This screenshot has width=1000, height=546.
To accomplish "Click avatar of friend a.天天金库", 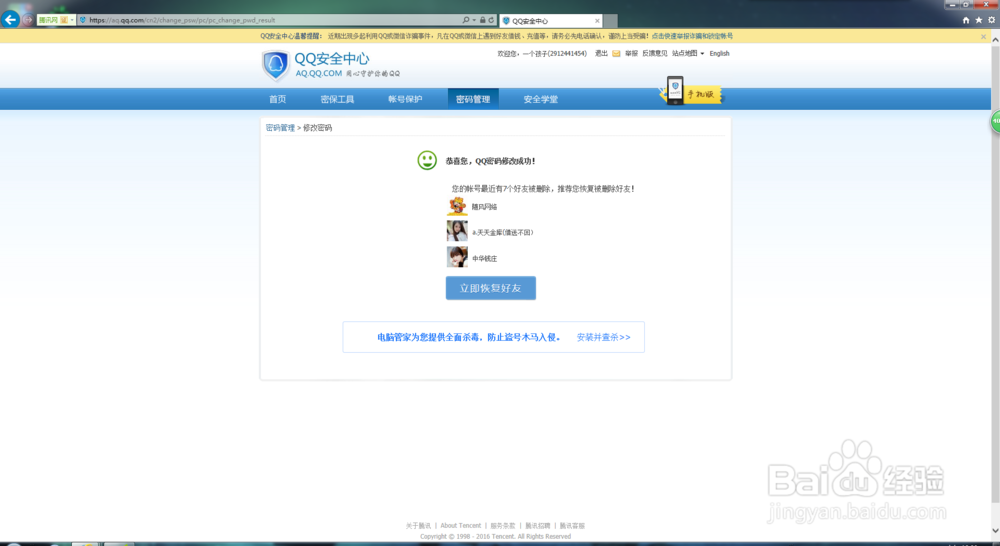I will (457, 231).
